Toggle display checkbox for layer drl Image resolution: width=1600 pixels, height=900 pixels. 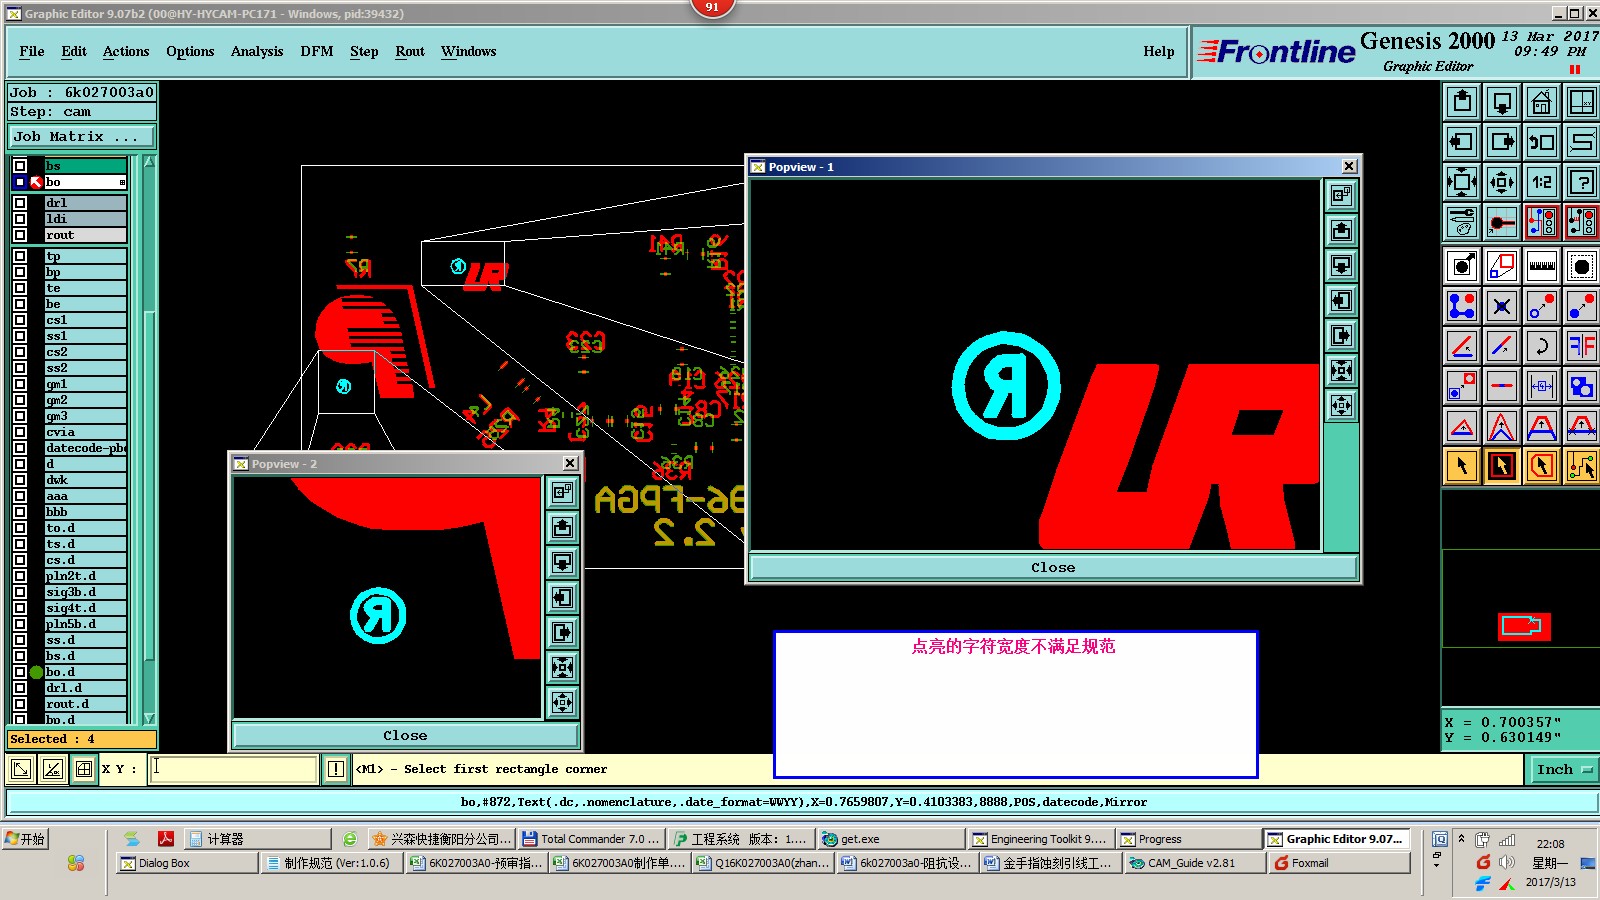[20, 203]
